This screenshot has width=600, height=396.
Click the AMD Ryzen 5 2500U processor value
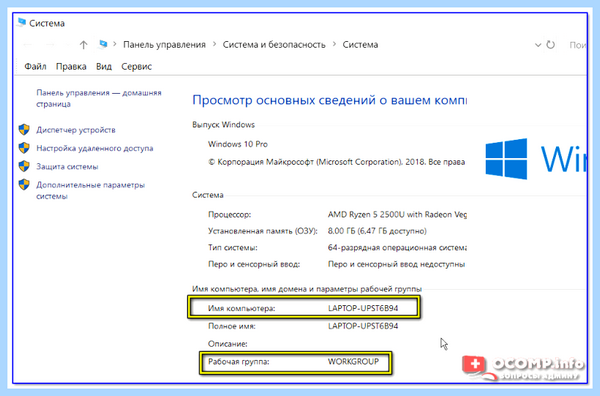(x=397, y=215)
